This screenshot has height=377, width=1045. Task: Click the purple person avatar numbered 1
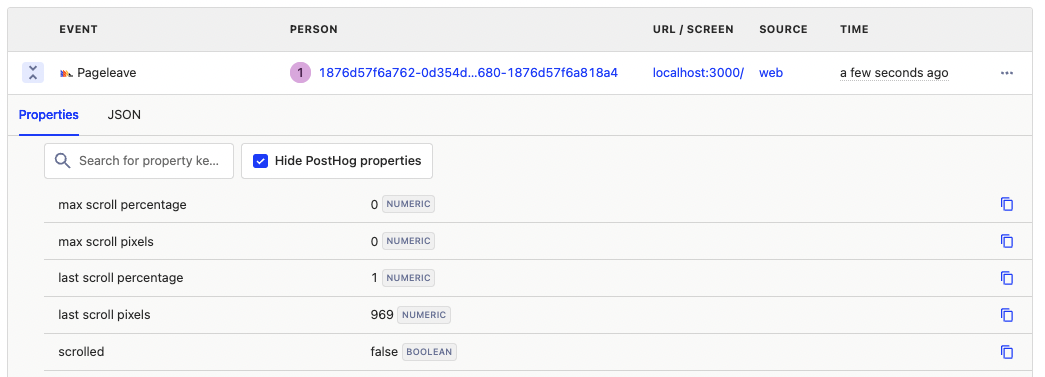pos(300,73)
